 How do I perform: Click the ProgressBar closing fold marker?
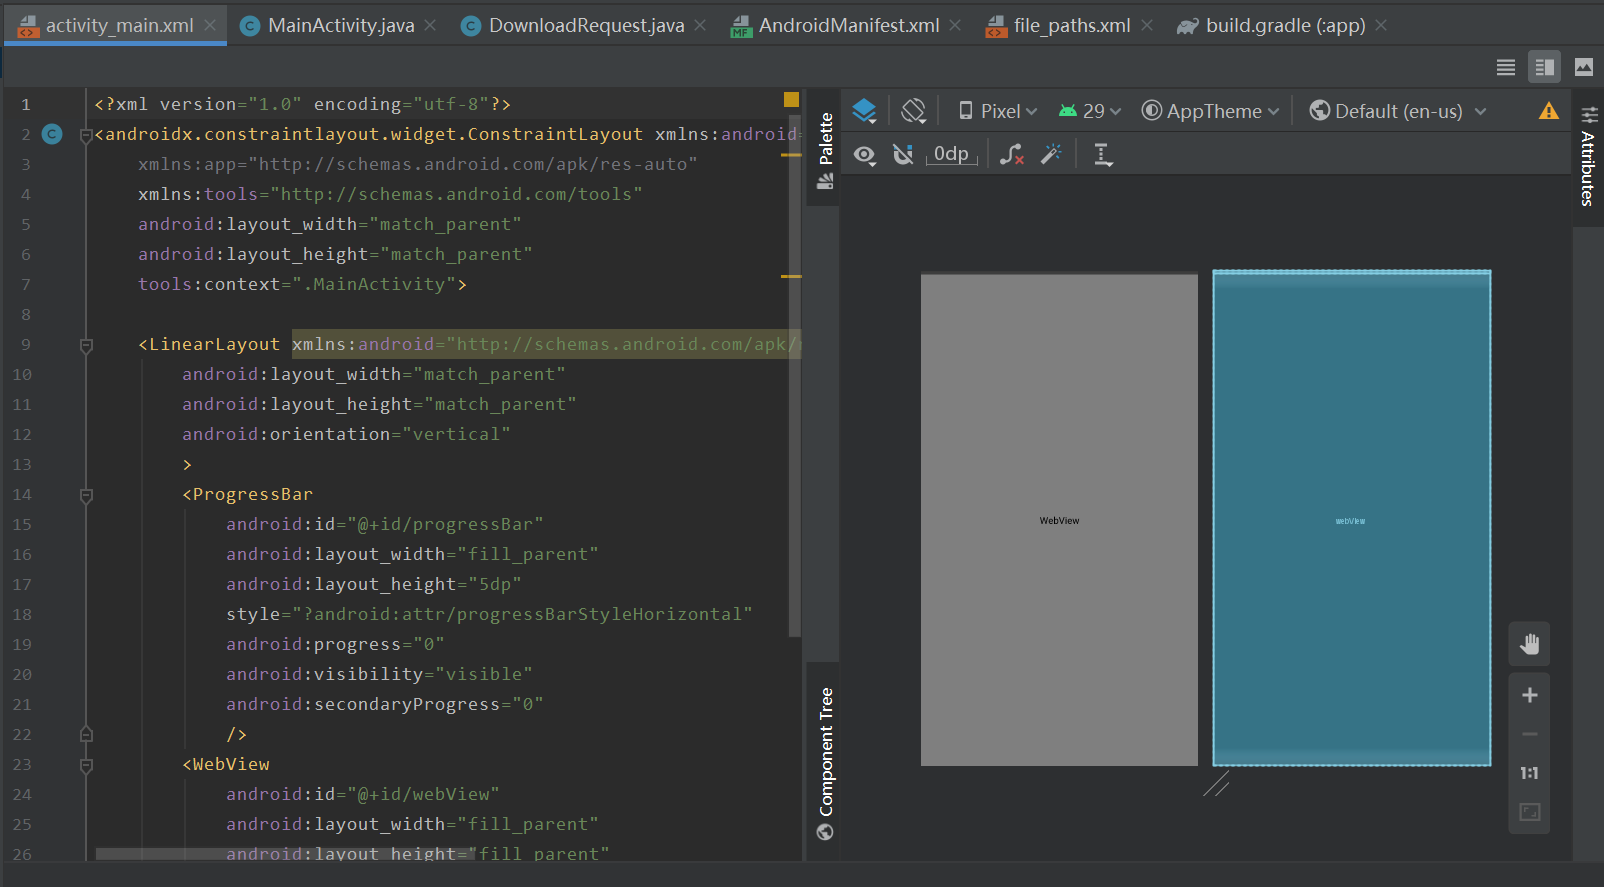click(x=86, y=734)
